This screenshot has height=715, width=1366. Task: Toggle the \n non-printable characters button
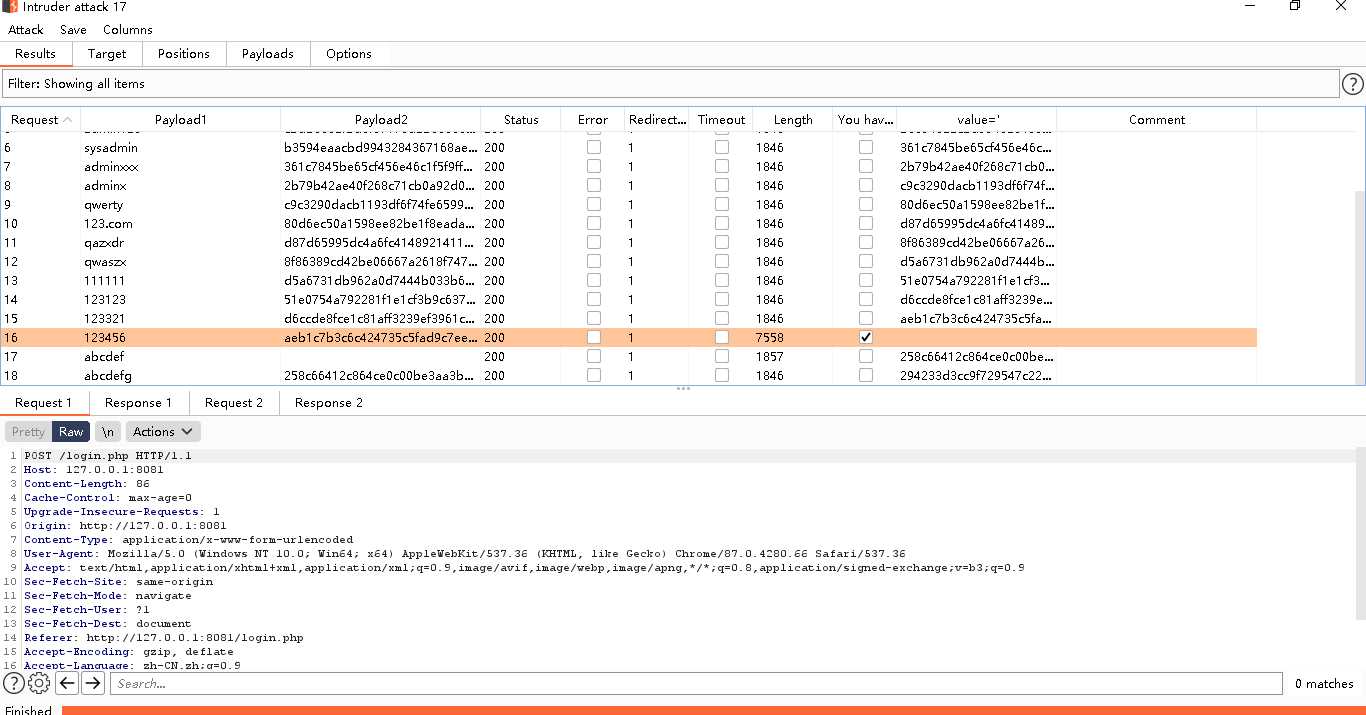point(109,432)
